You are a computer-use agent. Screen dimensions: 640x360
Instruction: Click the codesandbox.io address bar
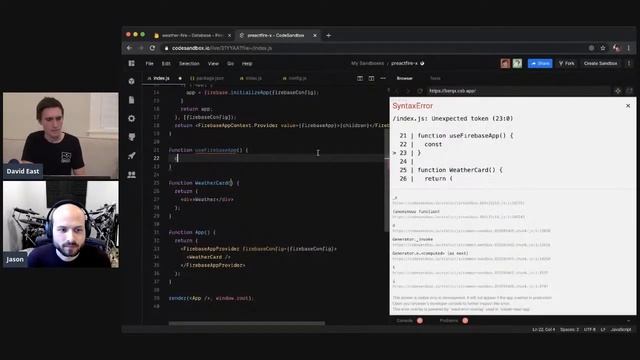coord(376,48)
